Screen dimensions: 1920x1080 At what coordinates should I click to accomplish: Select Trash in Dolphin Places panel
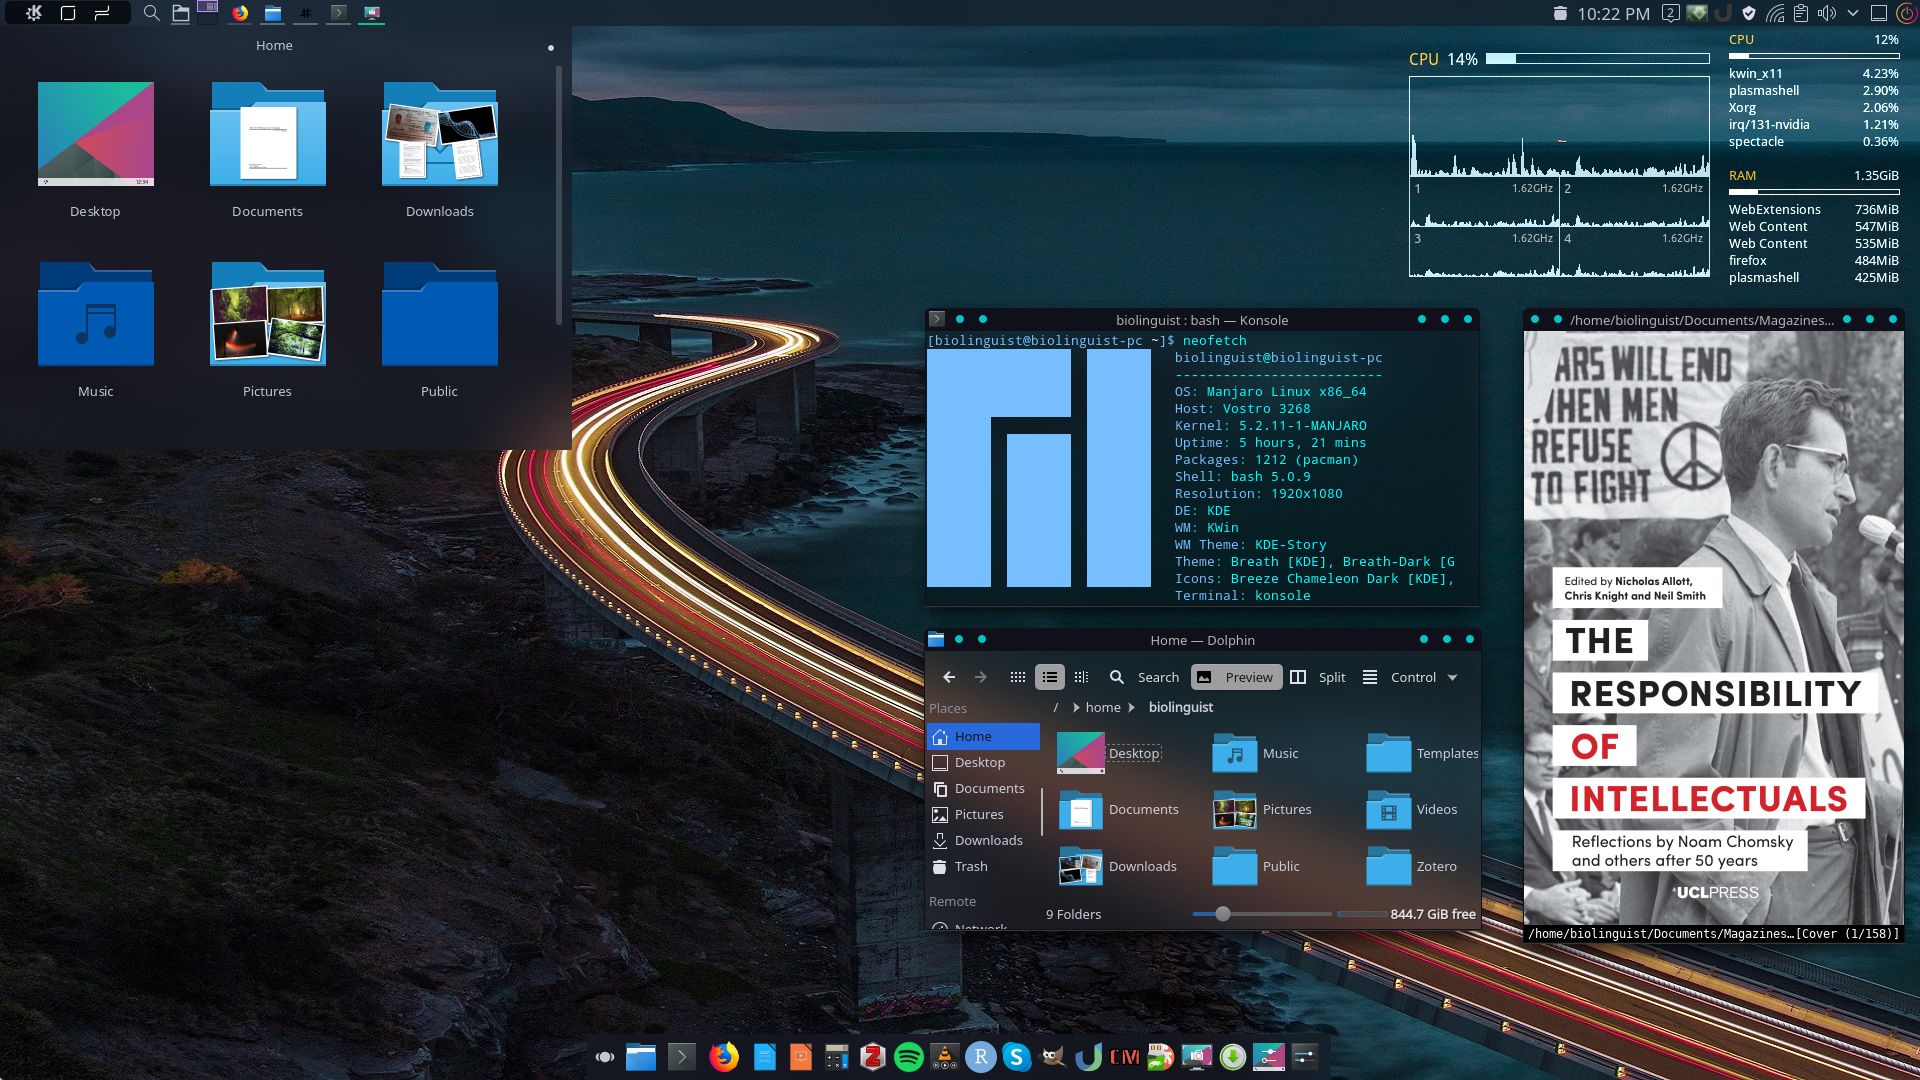point(970,866)
